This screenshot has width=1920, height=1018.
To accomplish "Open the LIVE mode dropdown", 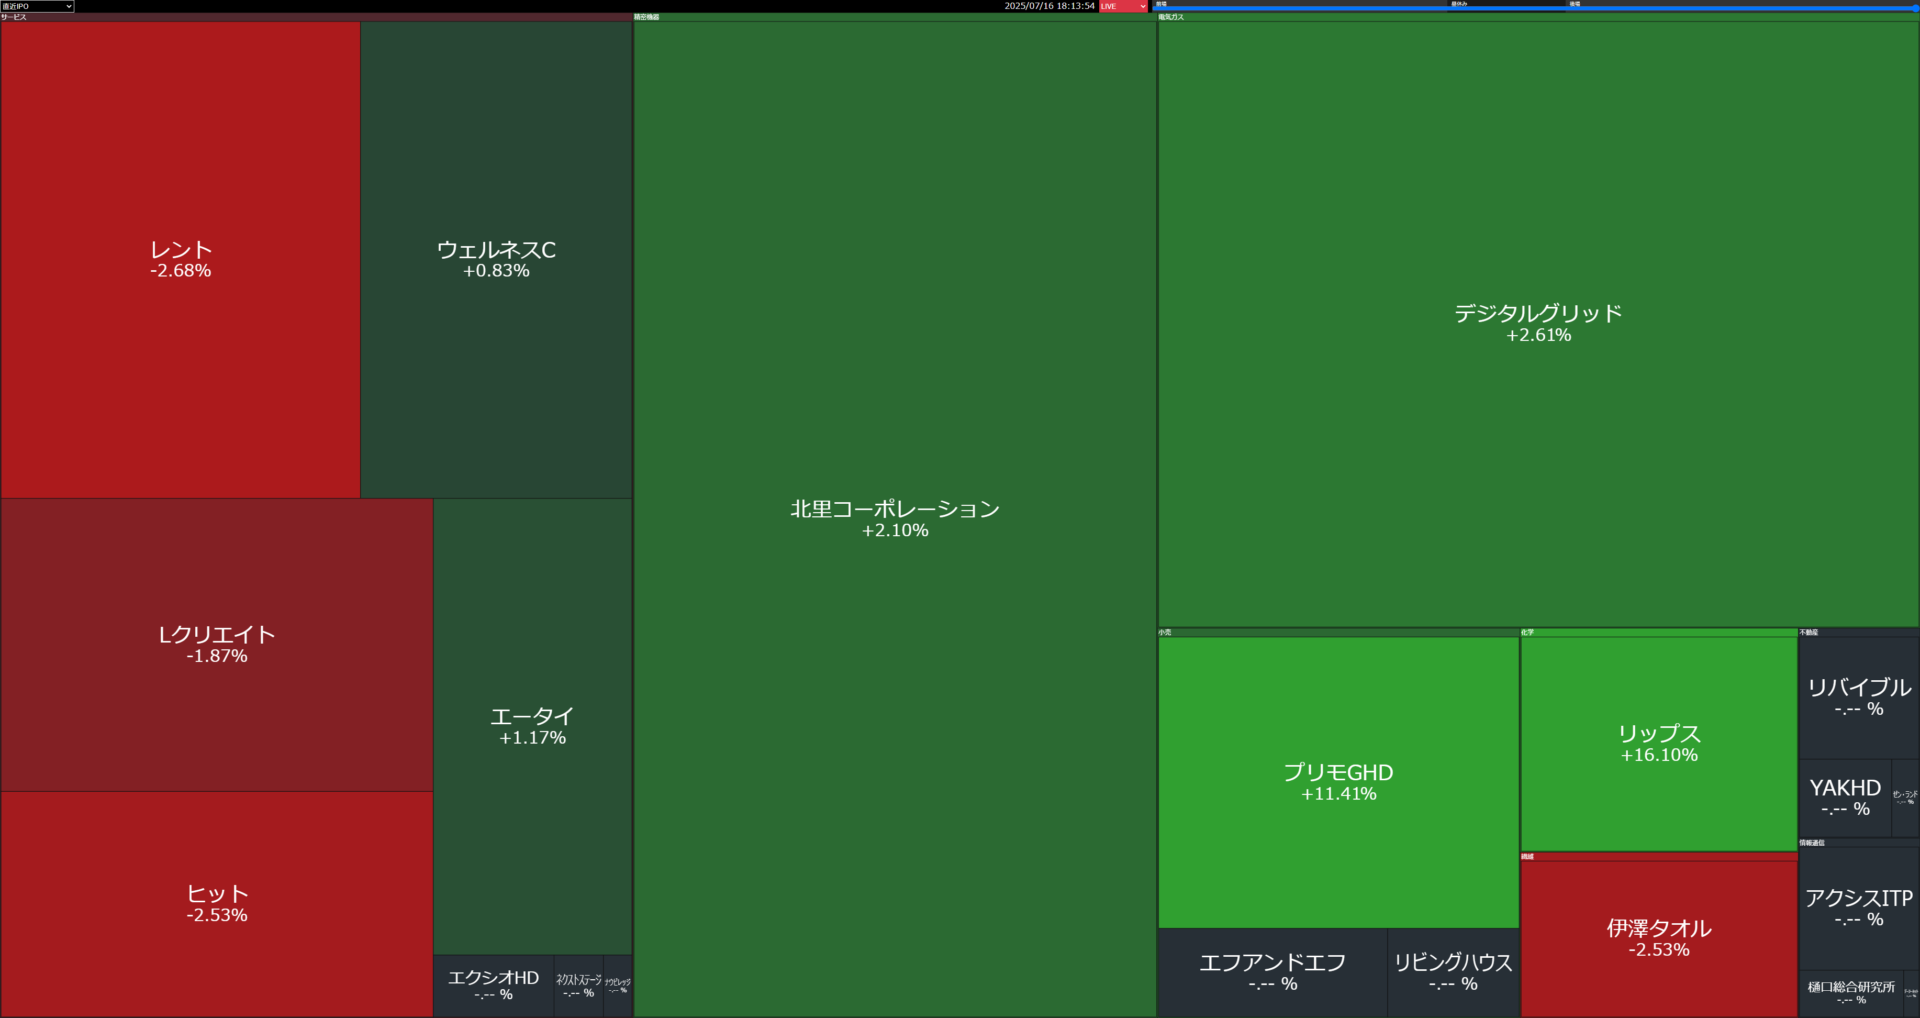I will (x=1123, y=6).
